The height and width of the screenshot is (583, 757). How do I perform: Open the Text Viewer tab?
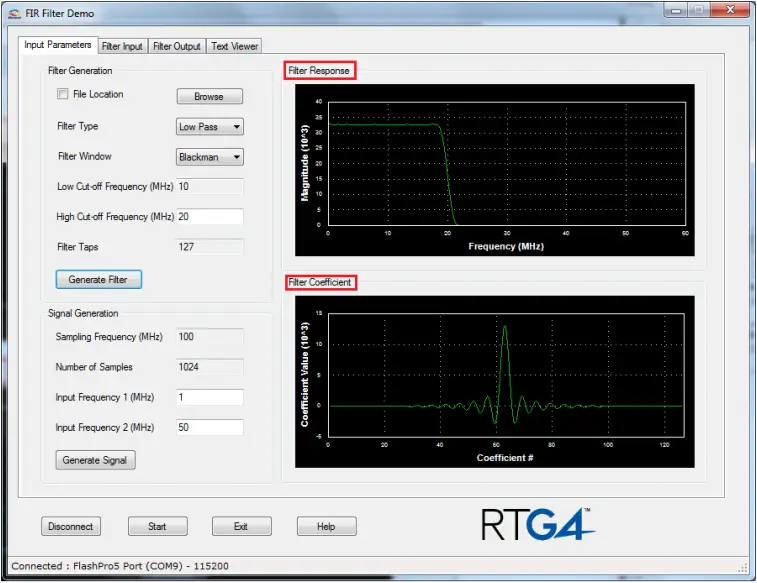point(235,46)
